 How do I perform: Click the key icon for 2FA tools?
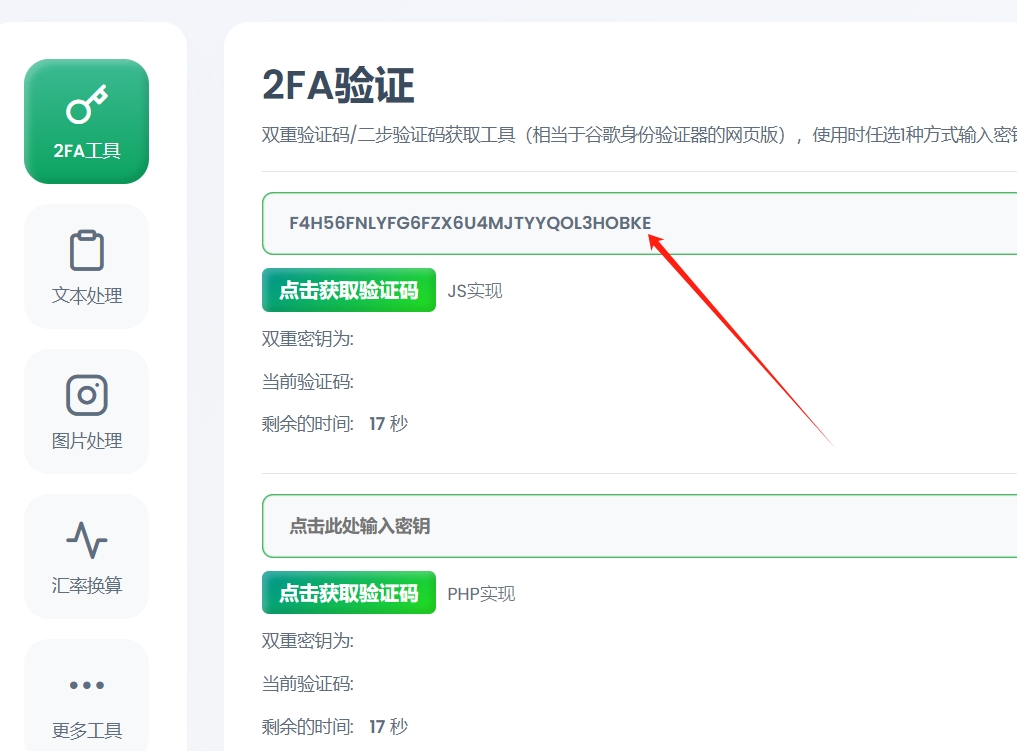tap(86, 105)
